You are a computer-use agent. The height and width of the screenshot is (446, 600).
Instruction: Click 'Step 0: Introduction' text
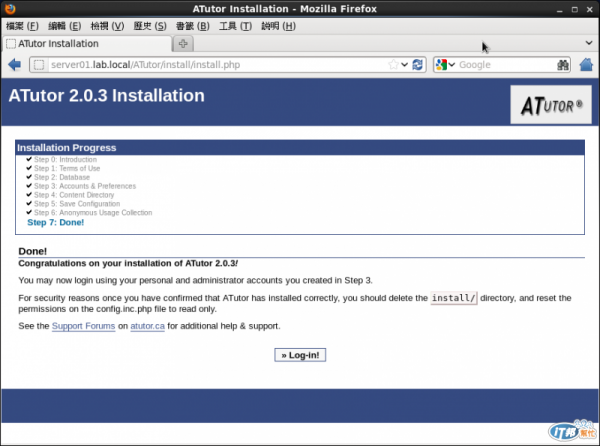65,160
